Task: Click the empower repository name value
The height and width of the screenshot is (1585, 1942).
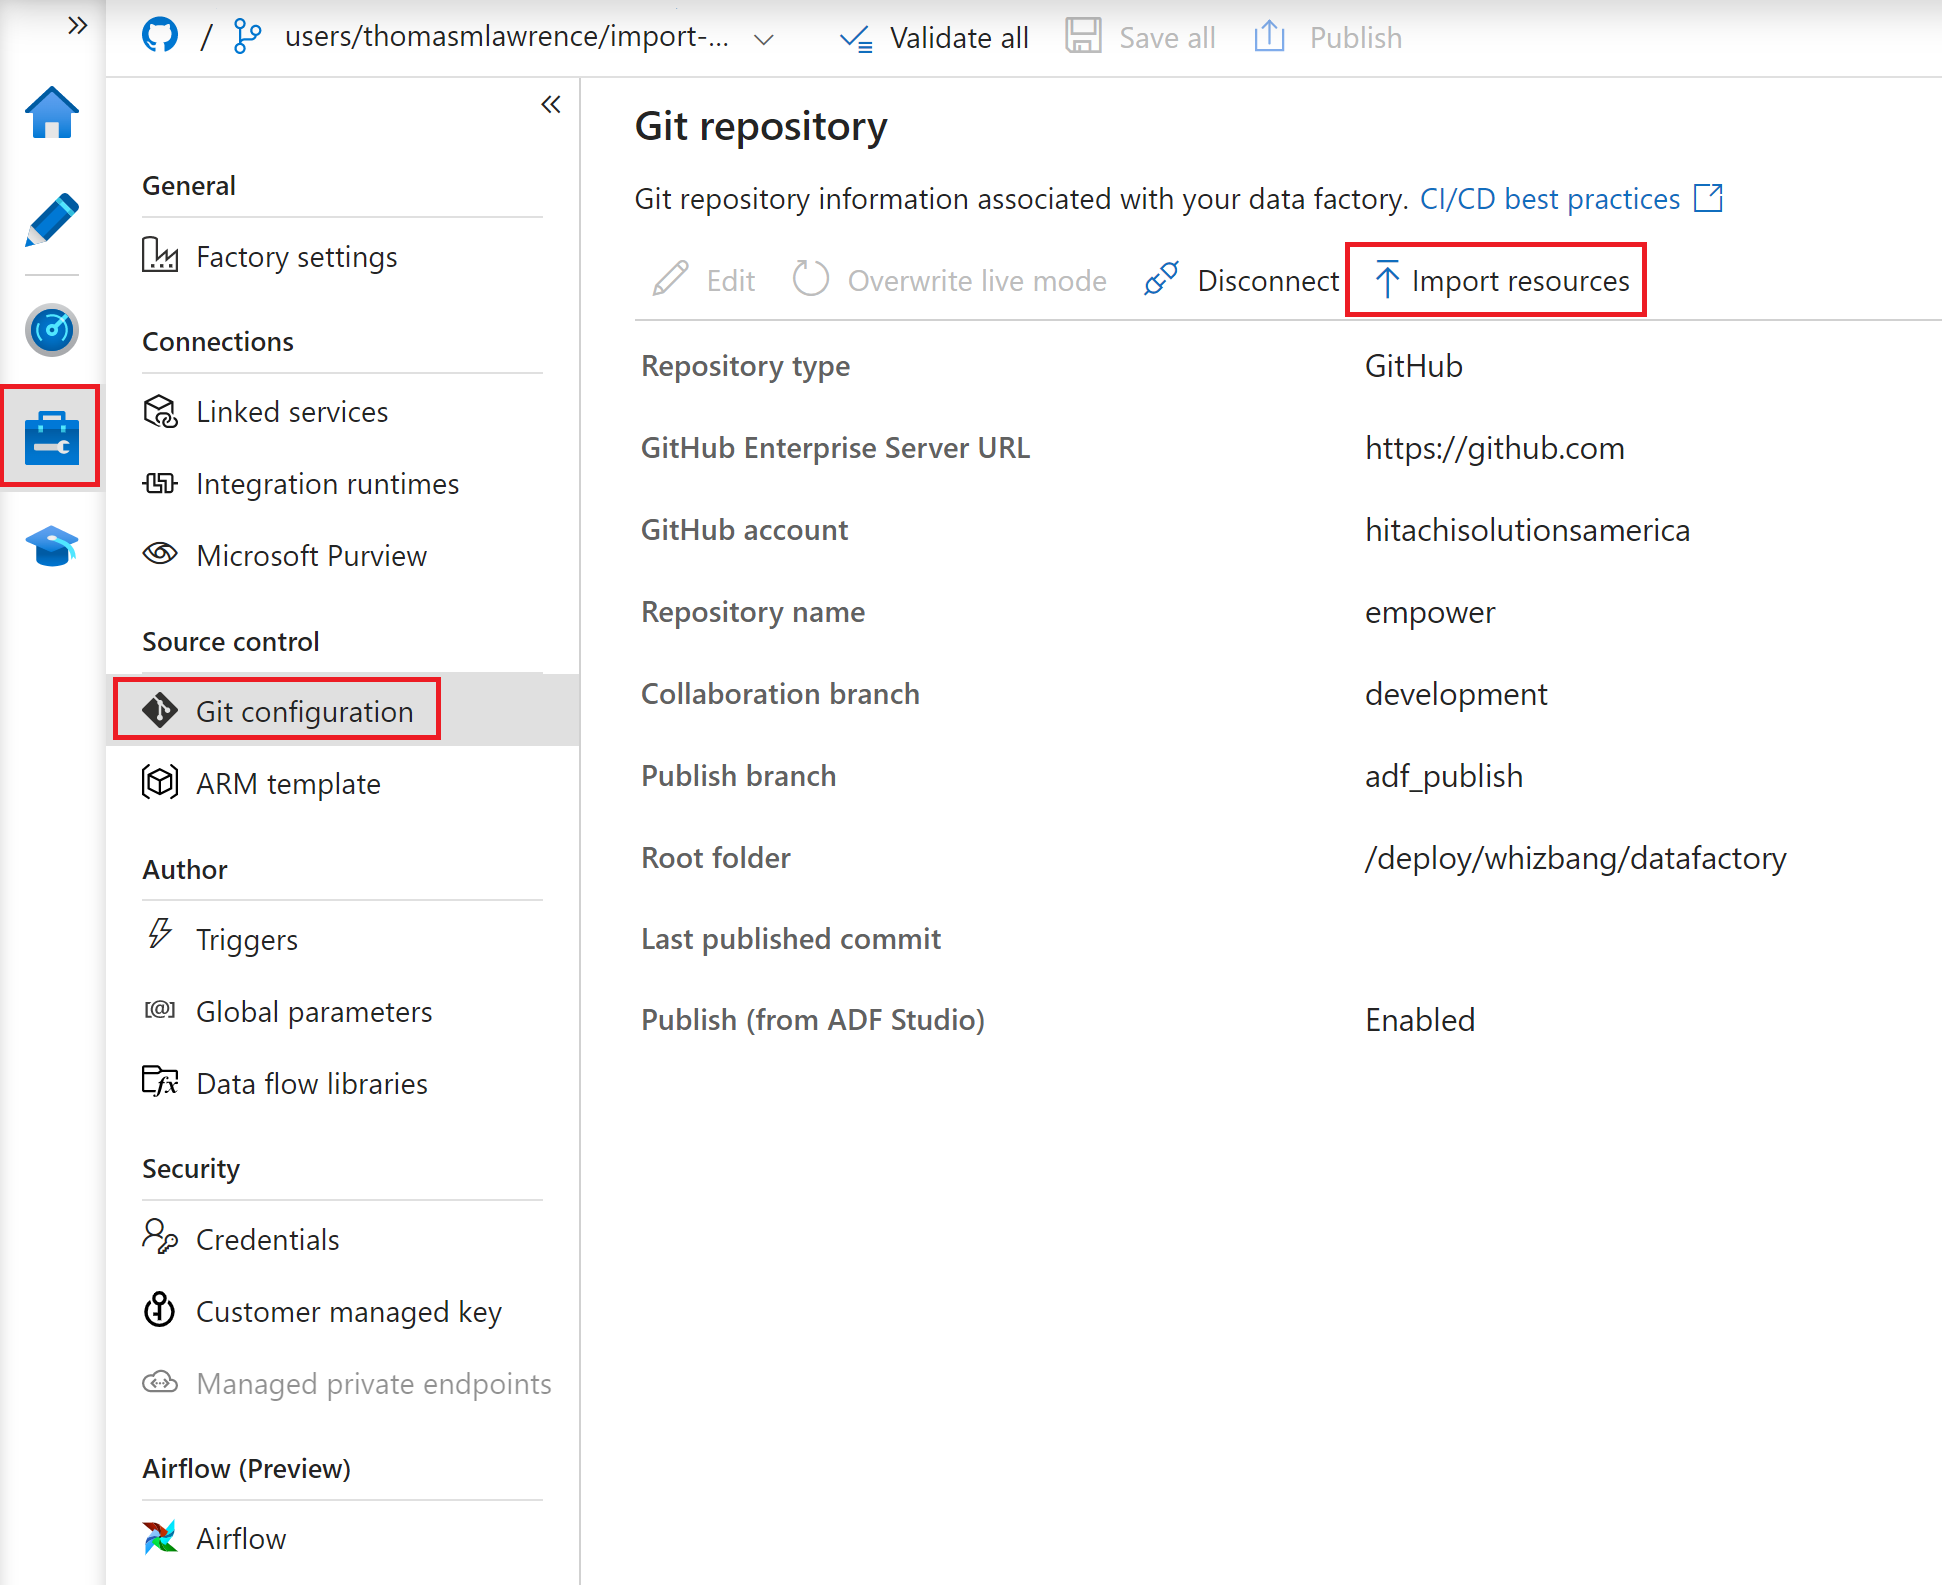Action: tap(1430, 612)
